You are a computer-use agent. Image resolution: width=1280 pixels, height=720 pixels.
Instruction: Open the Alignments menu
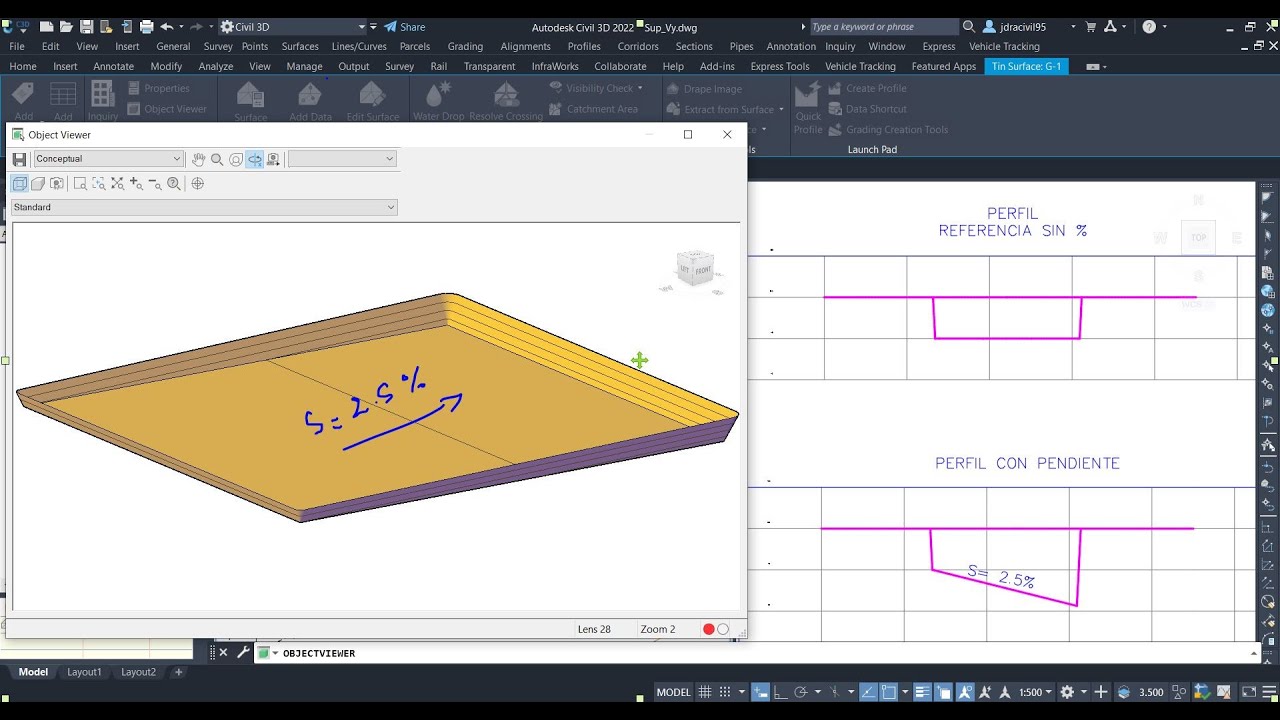pyautogui.click(x=525, y=46)
